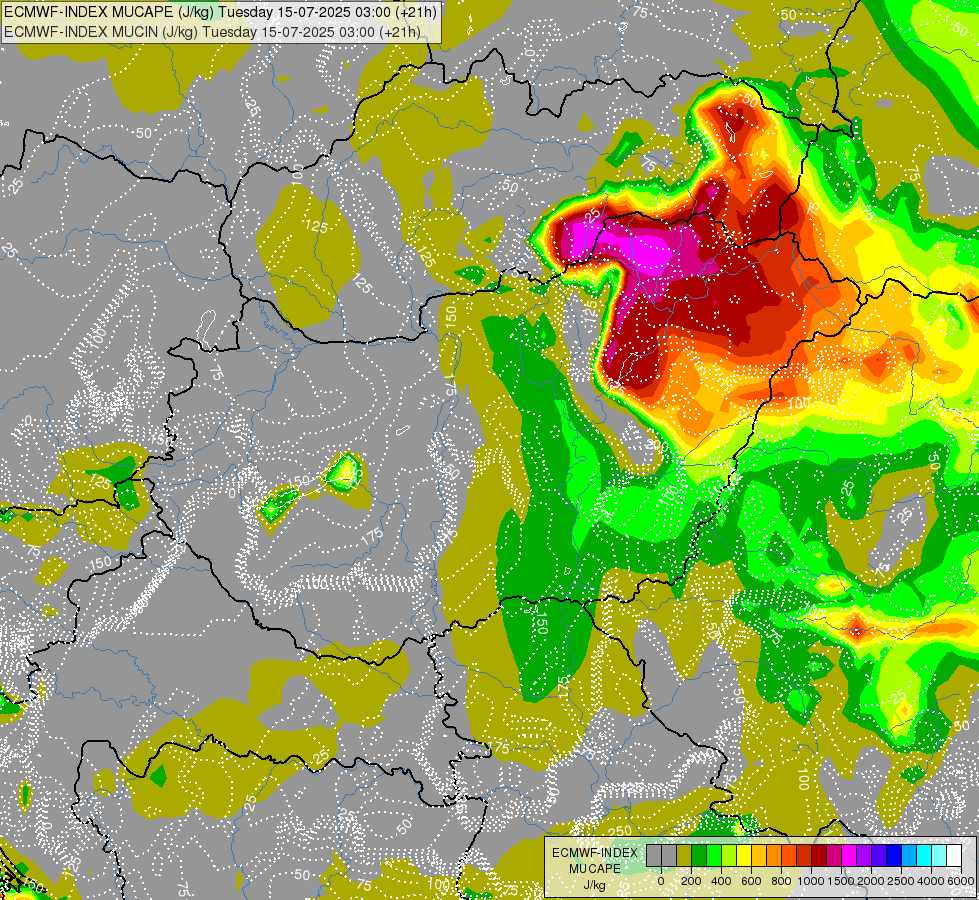Select the olive swatch in the legend

[684, 856]
